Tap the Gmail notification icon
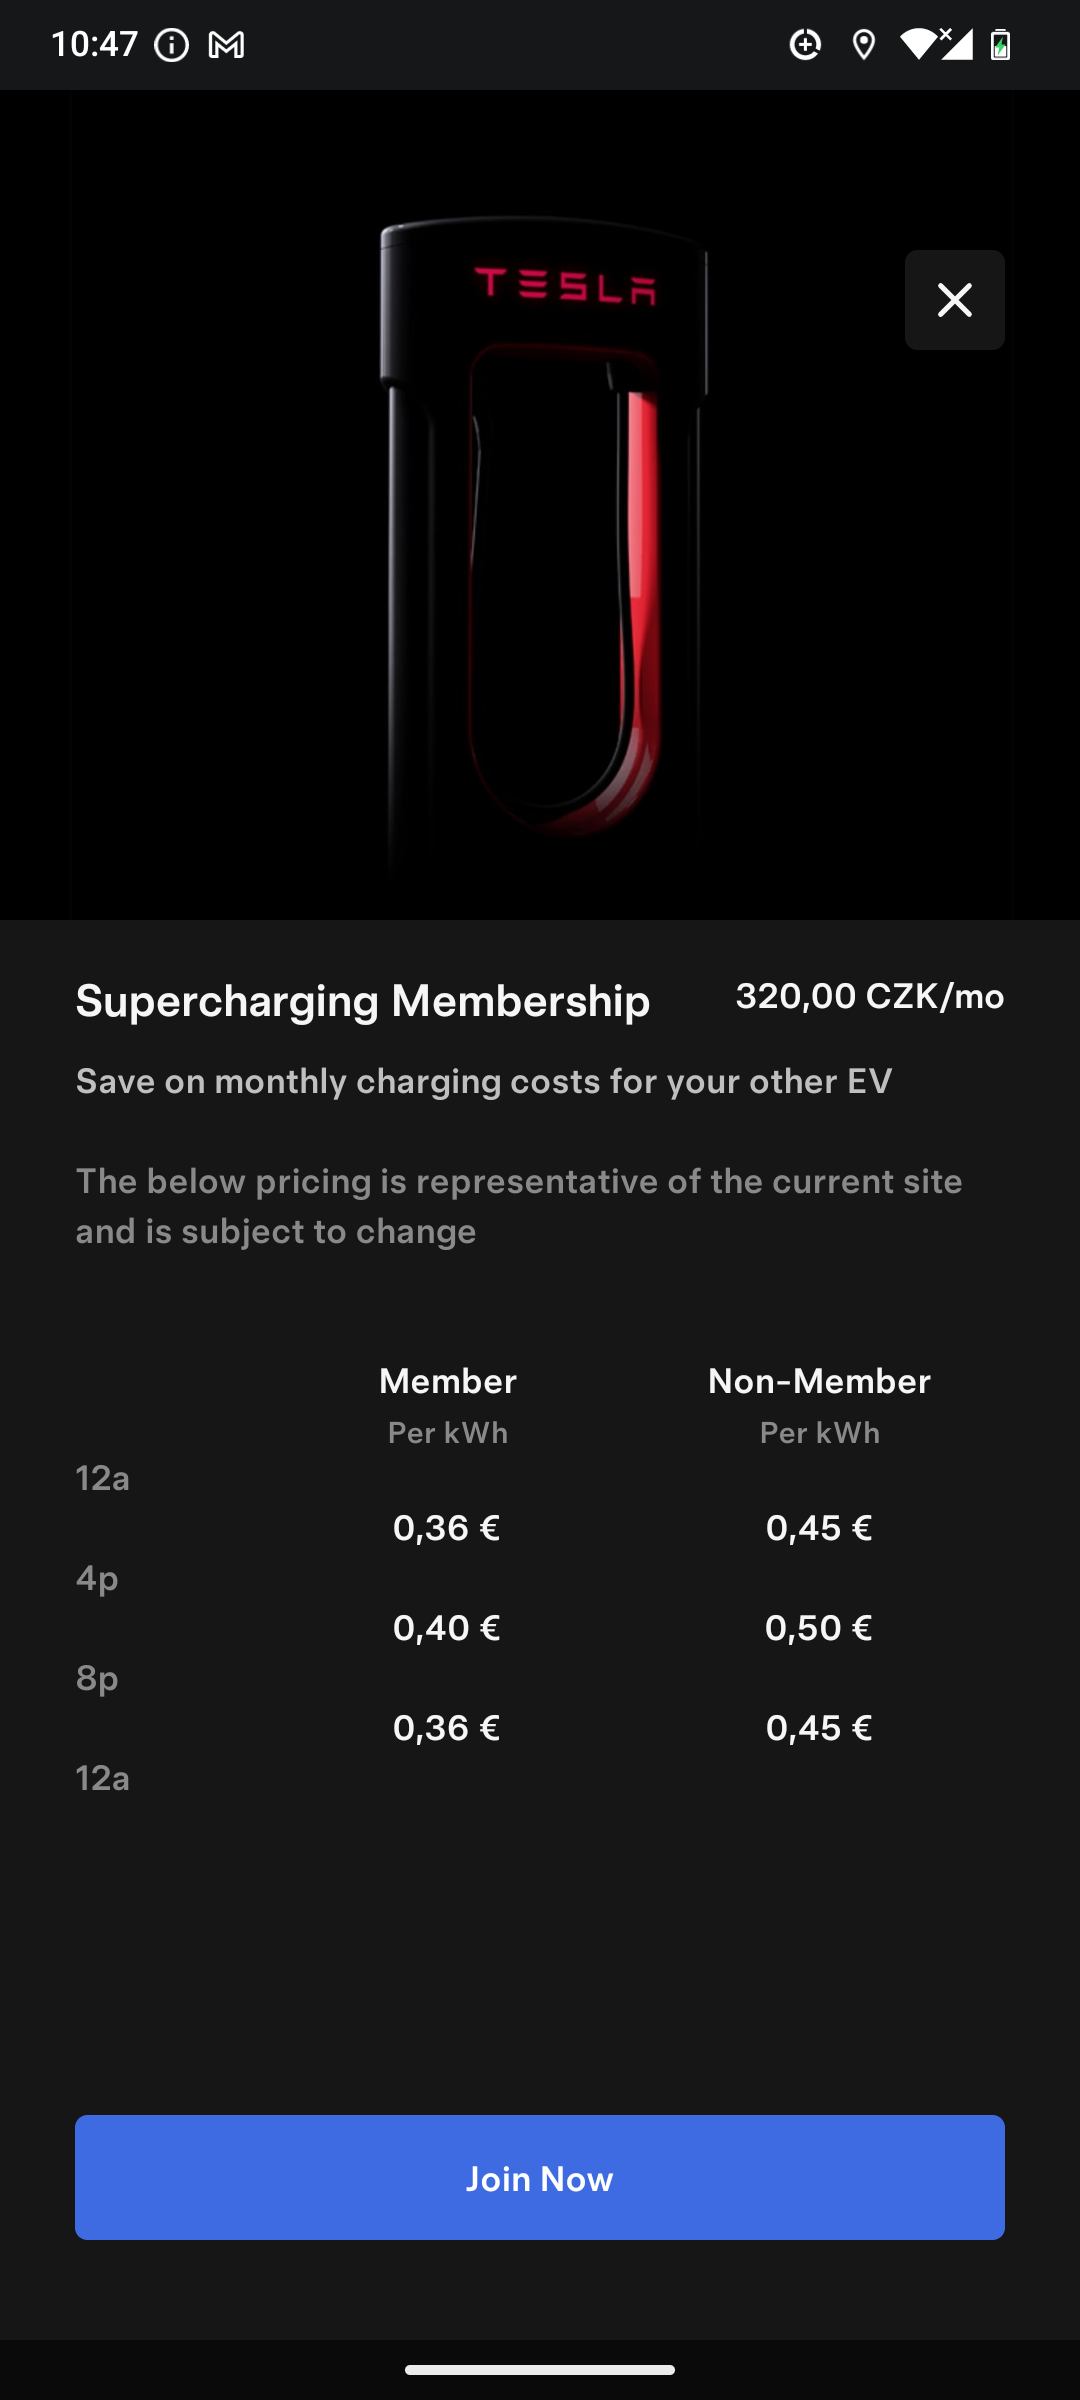 (226, 45)
